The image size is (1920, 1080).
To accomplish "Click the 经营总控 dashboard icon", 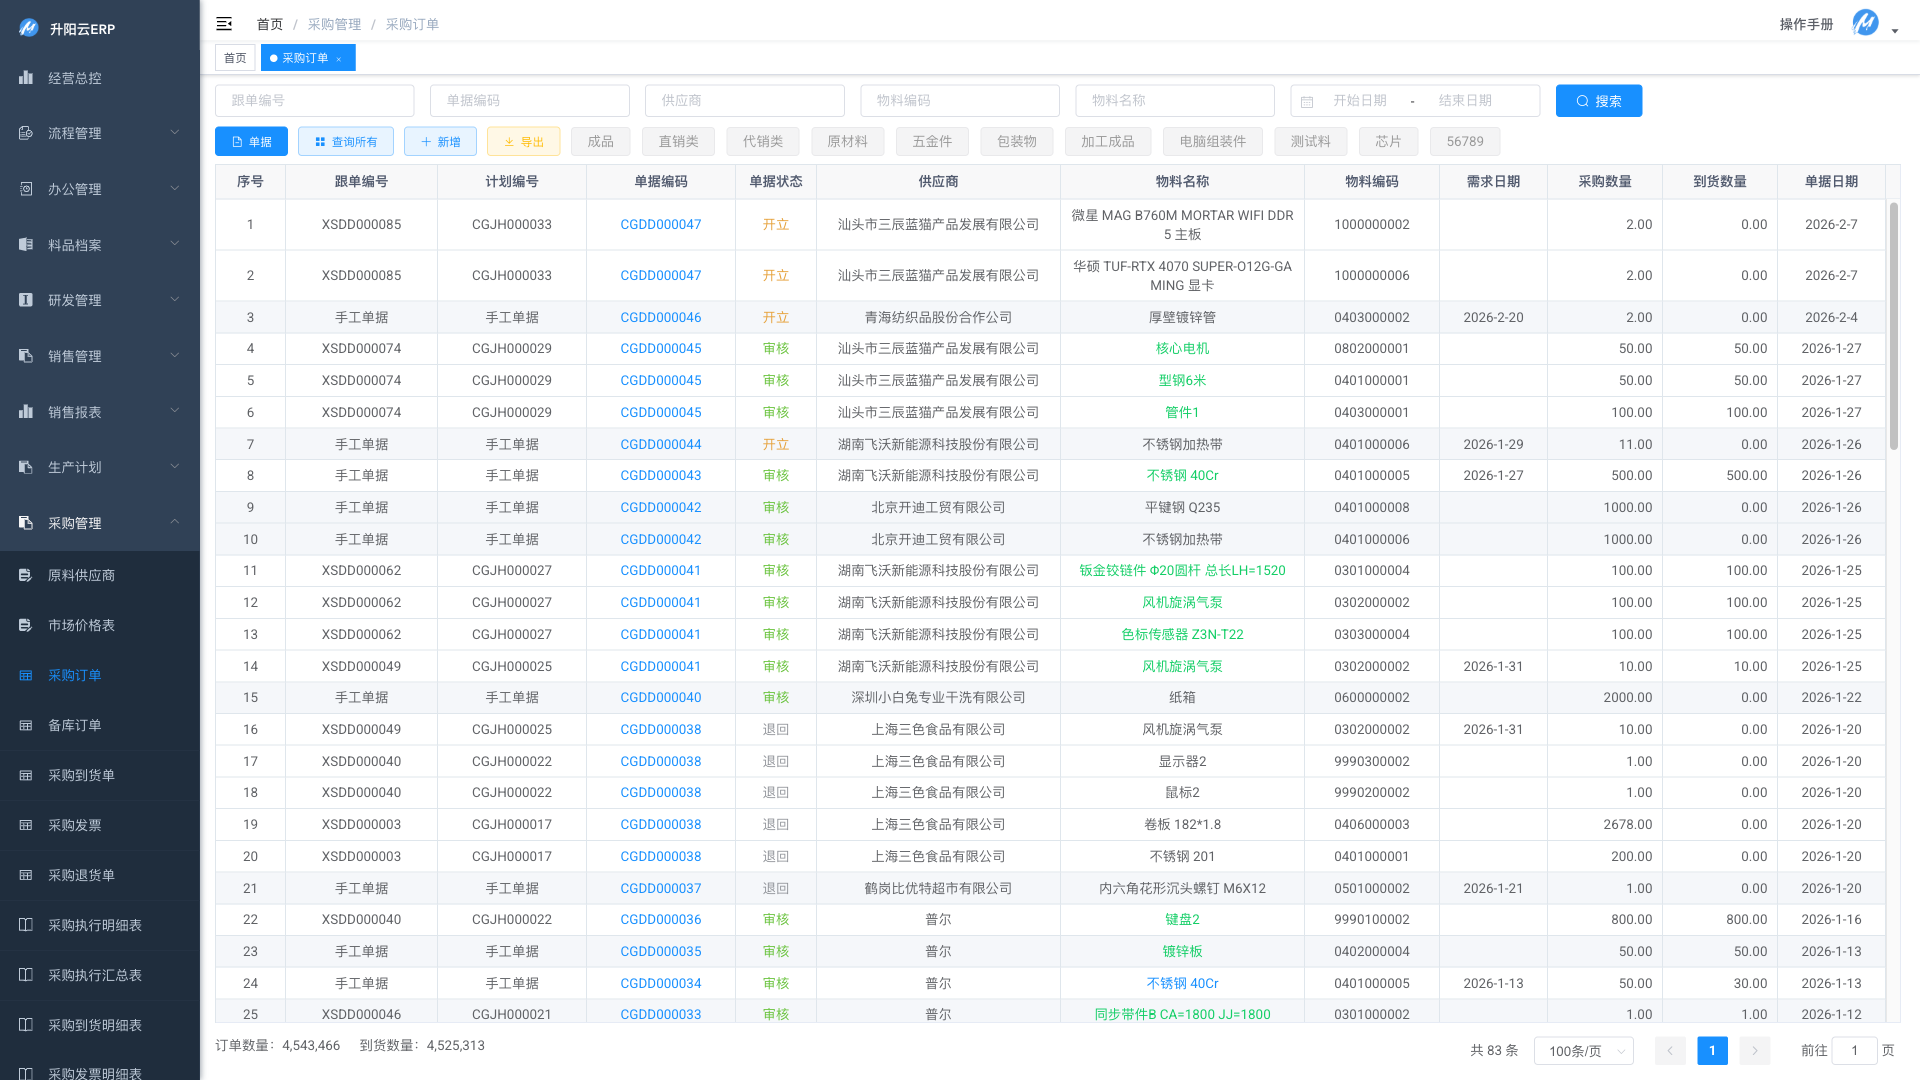I will click(x=26, y=78).
